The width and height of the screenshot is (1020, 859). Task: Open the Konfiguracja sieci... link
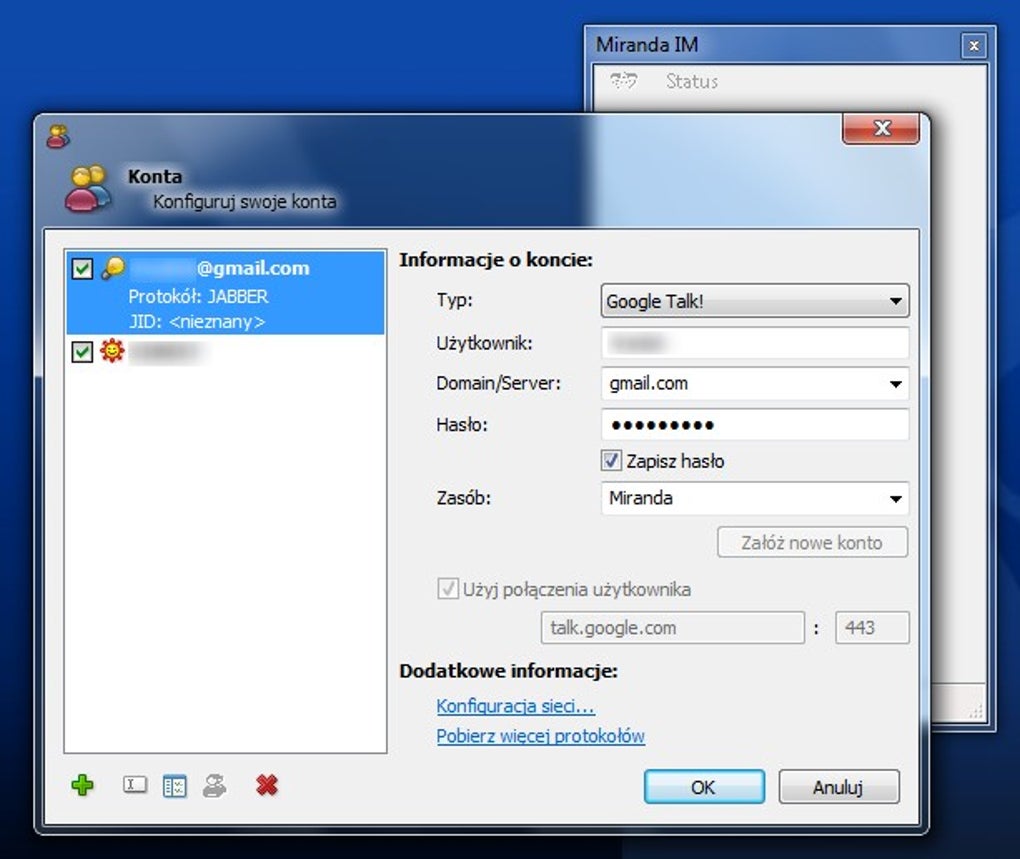(x=515, y=706)
